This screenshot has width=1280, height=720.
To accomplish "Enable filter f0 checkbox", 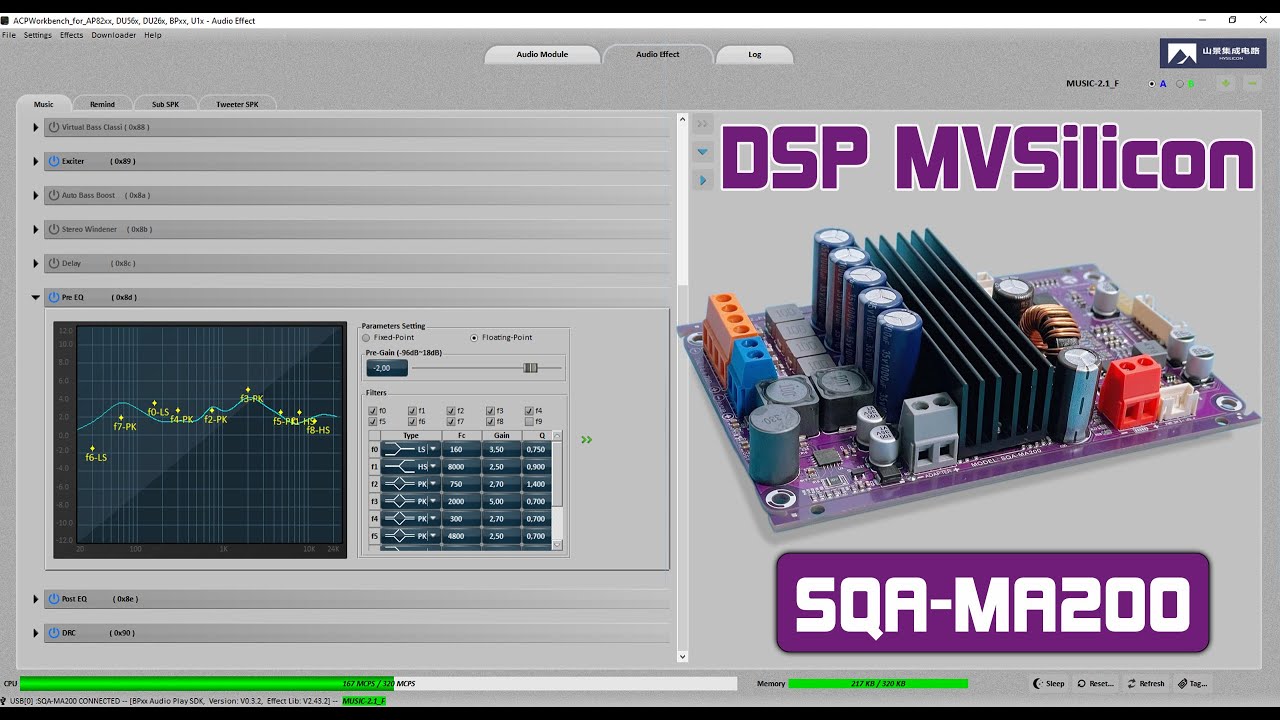I will pos(373,411).
